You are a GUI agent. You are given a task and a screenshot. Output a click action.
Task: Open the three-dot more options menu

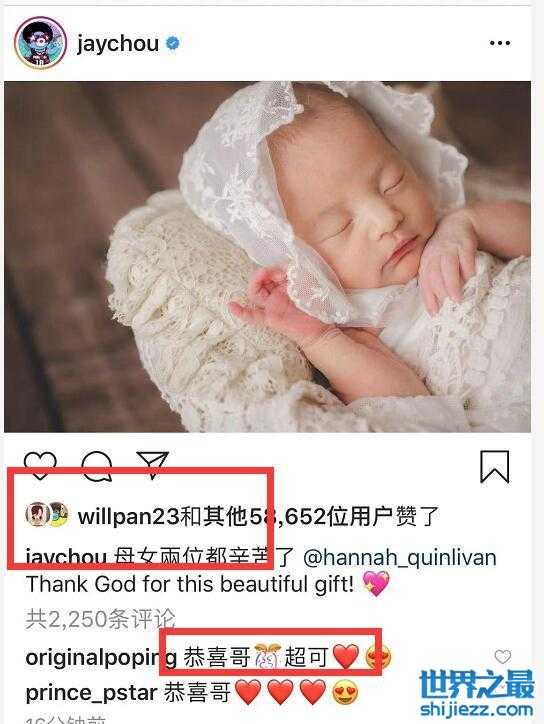click(x=500, y=43)
